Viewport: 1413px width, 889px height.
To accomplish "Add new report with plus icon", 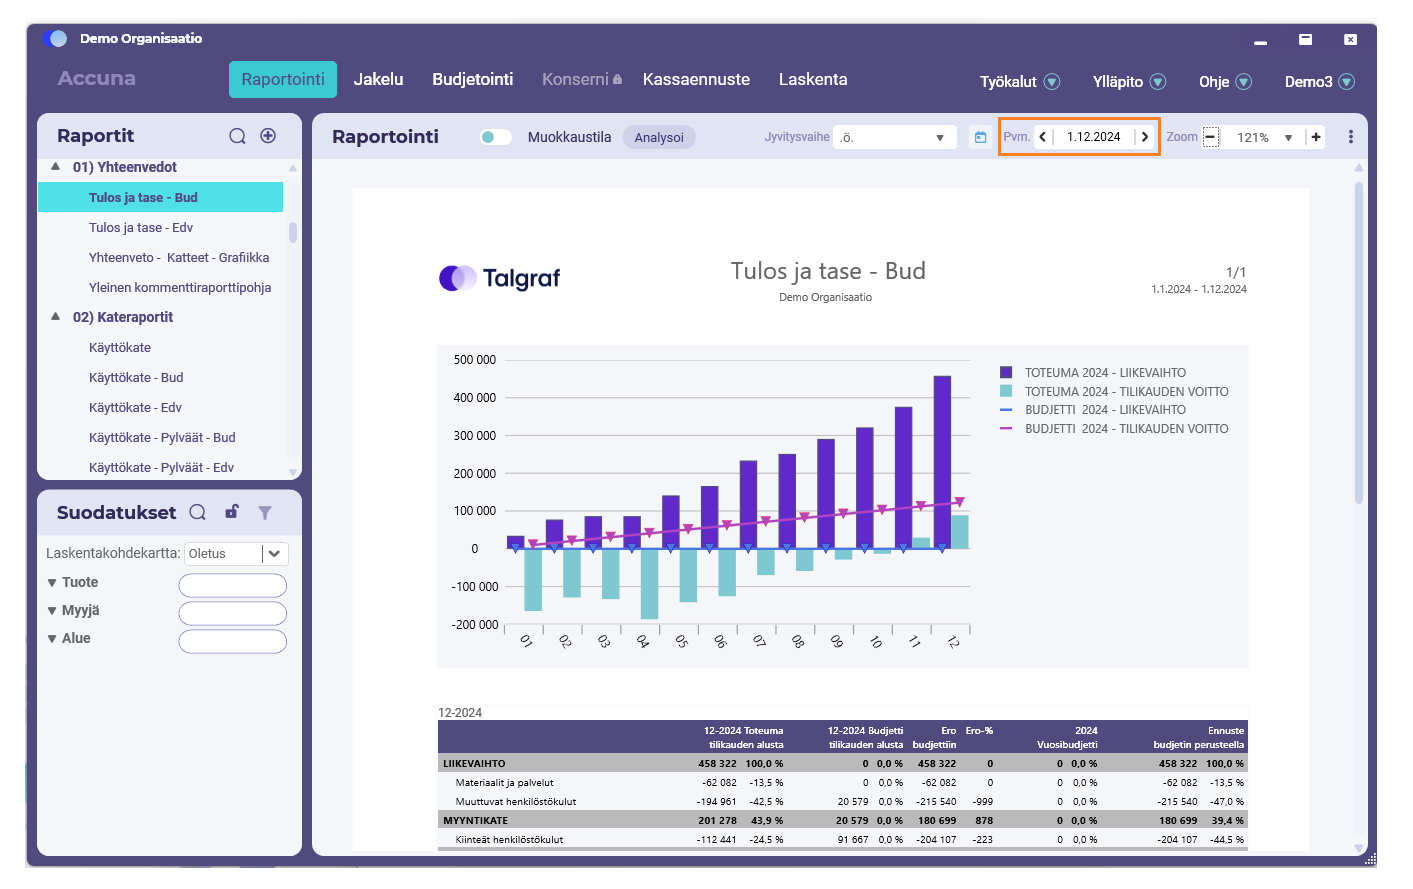I will point(268,136).
